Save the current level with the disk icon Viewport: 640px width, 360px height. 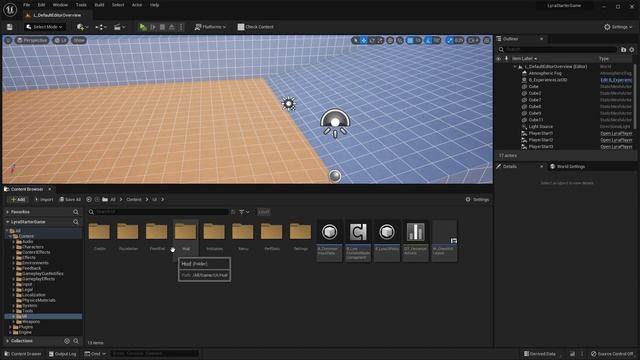(x=9, y=27)
